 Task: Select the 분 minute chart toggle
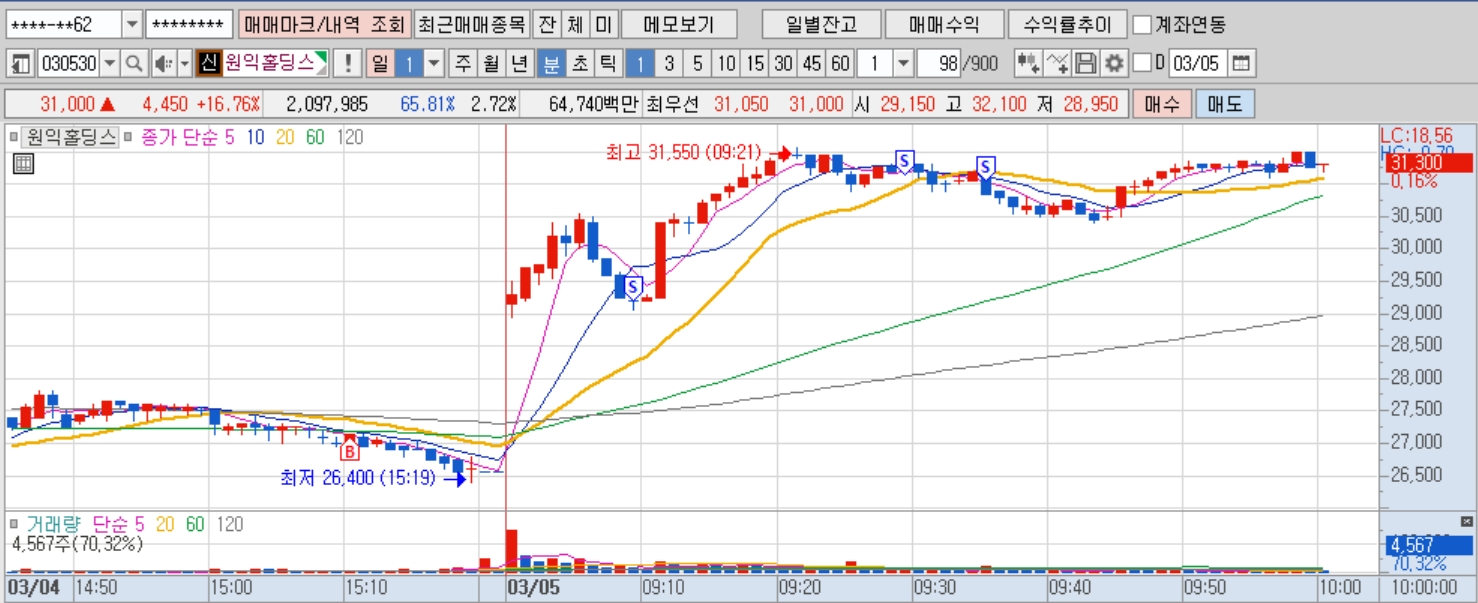[x=550, y=64]
